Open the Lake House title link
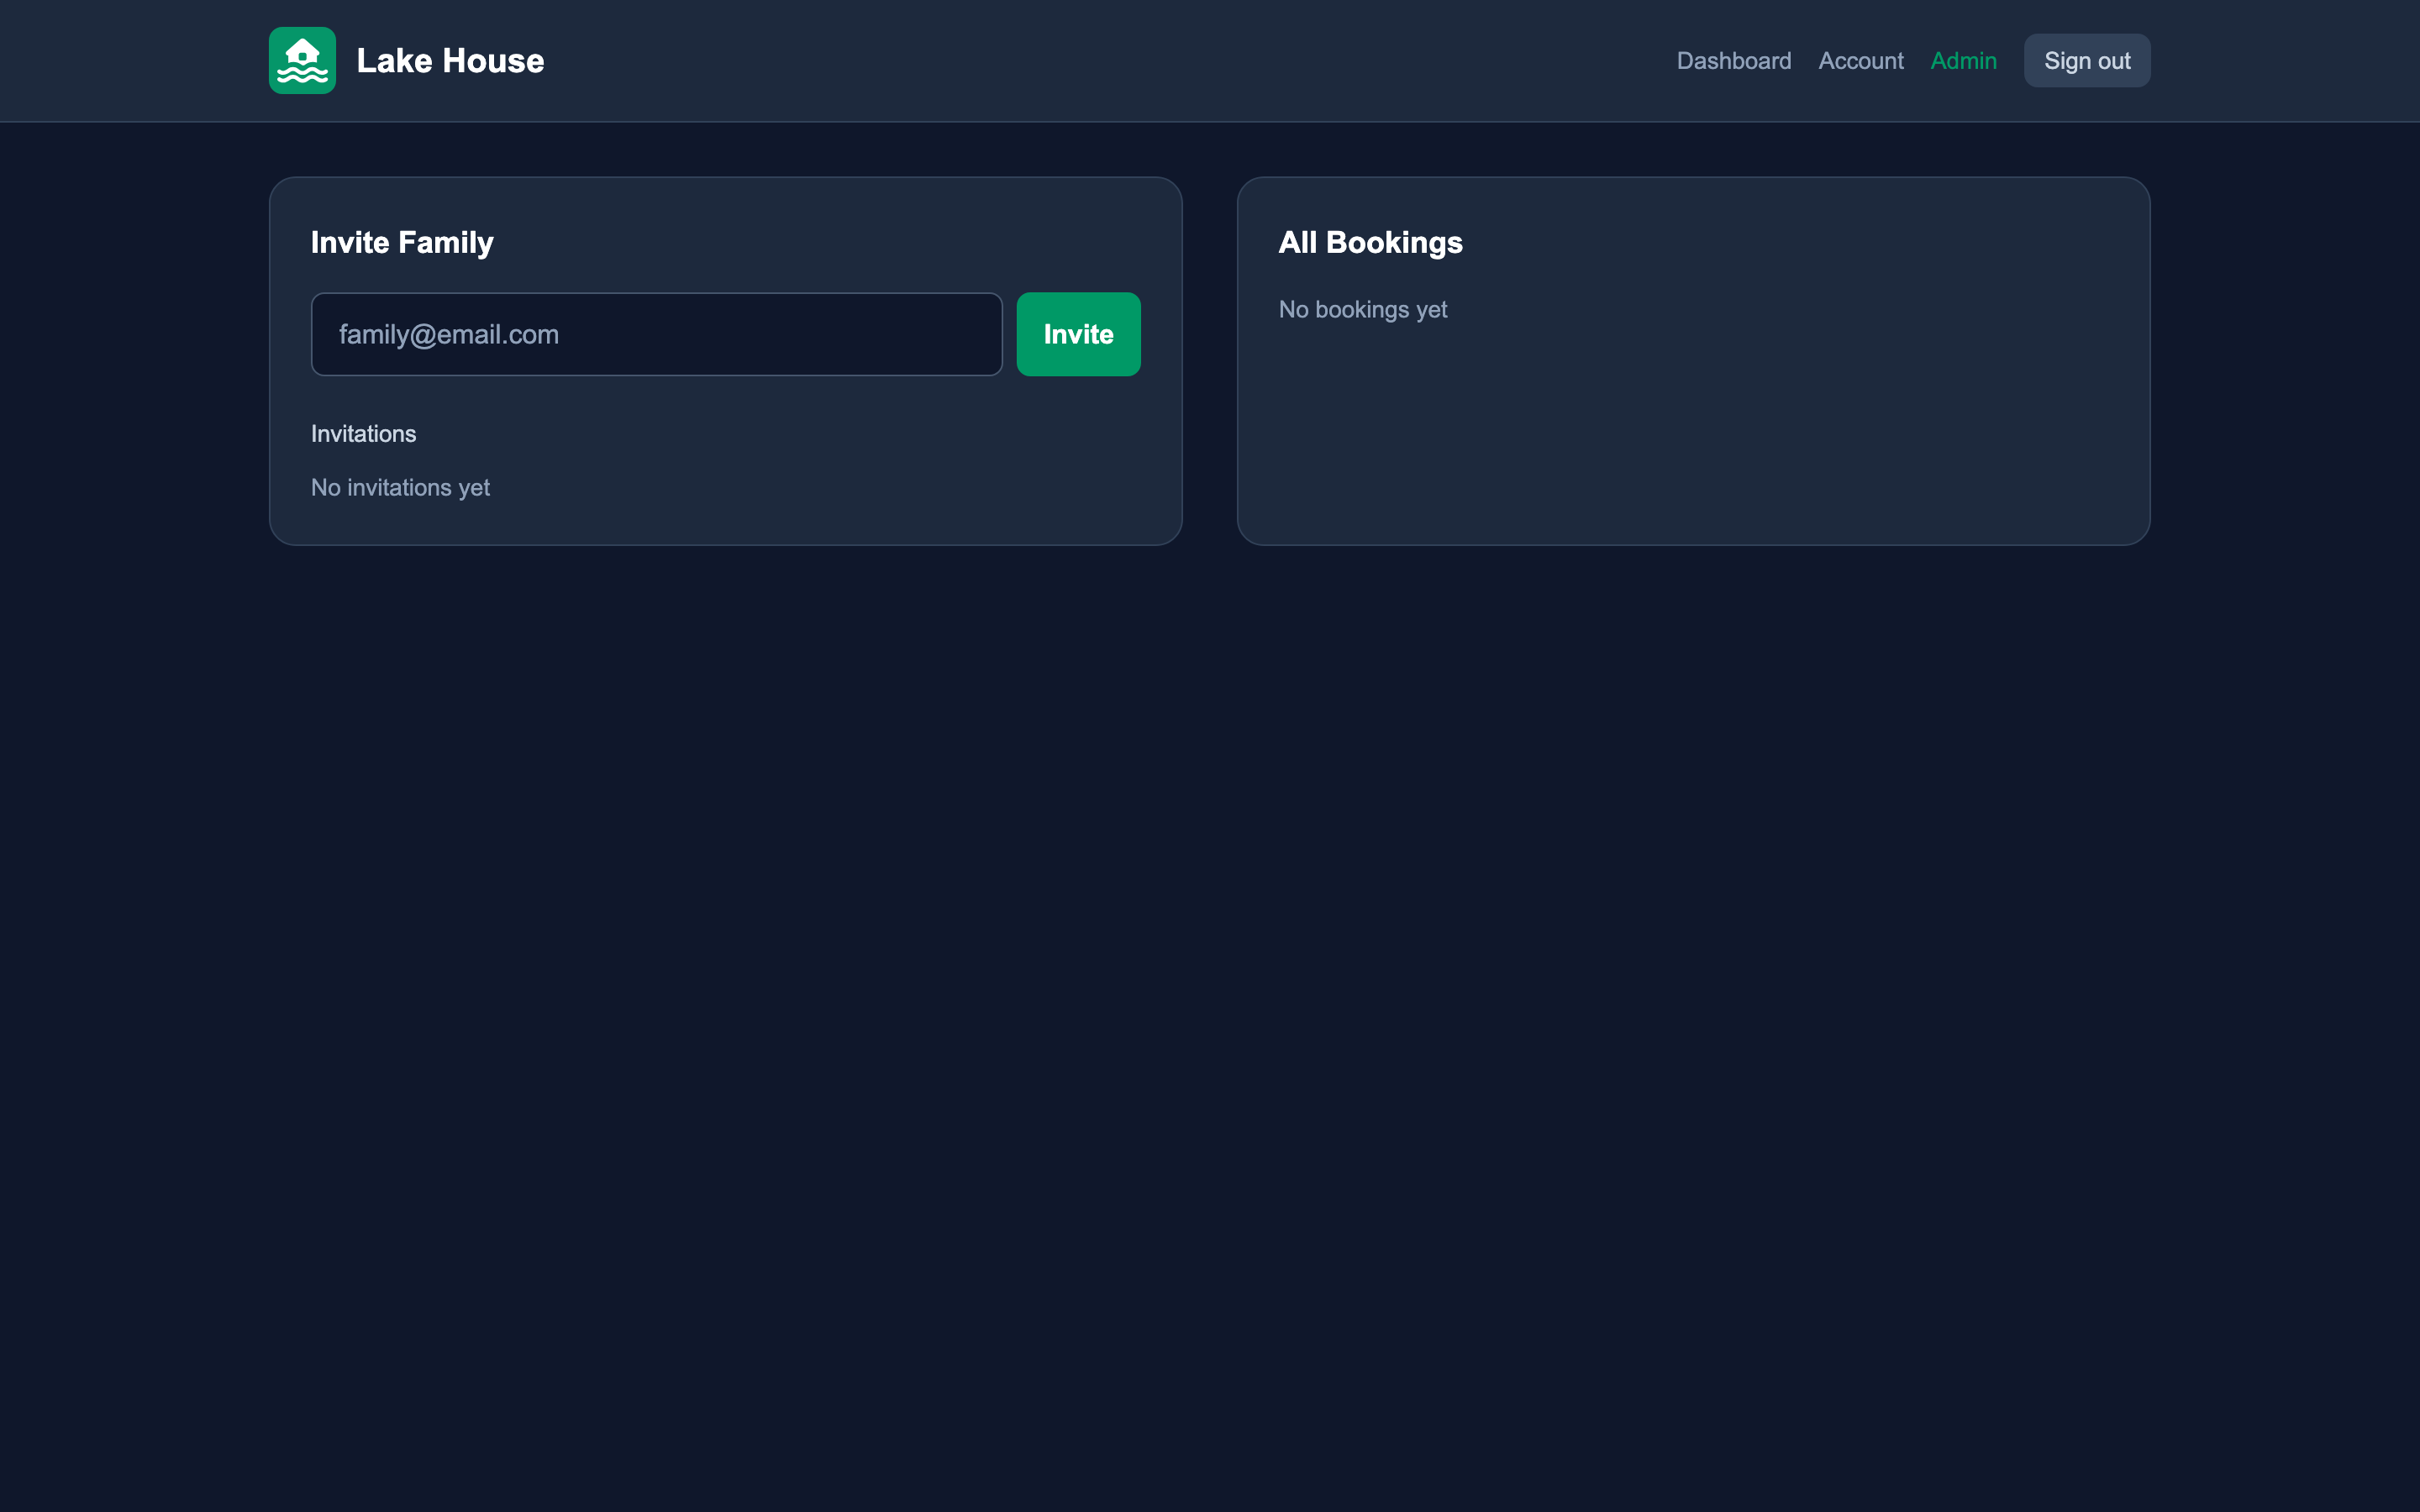Viewport: 2420px width, 1512px height. tap(450, 61)
